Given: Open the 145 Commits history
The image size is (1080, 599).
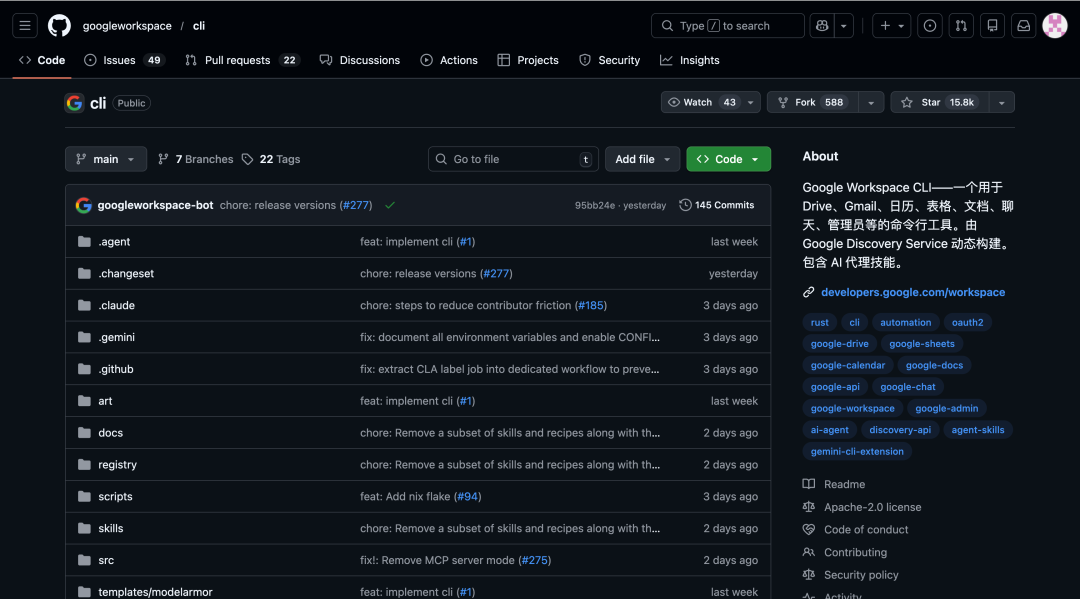Looking at the screenshot, I should (x=716, y=205).
